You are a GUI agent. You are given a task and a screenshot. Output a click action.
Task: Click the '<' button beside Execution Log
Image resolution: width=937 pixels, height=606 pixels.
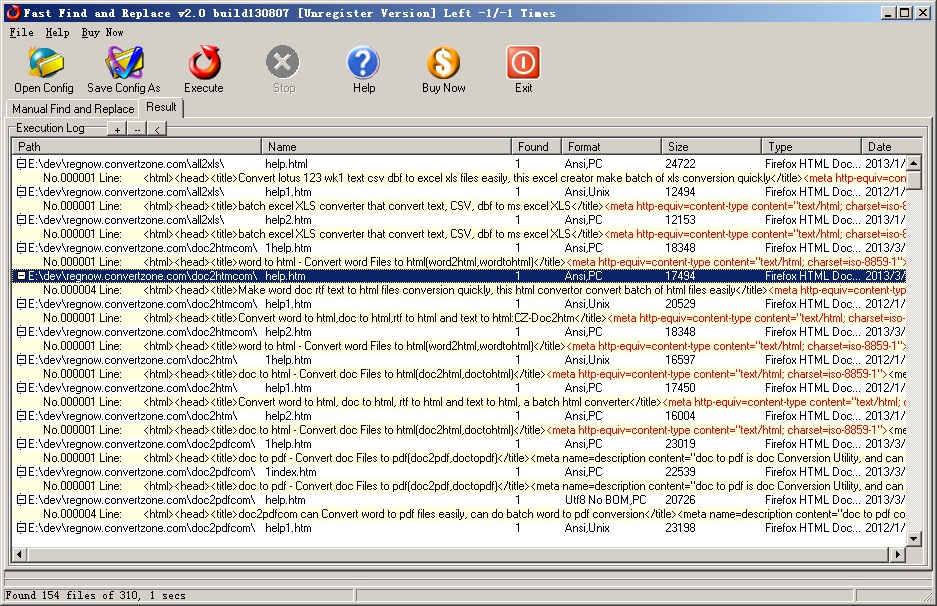click(157, 129)
